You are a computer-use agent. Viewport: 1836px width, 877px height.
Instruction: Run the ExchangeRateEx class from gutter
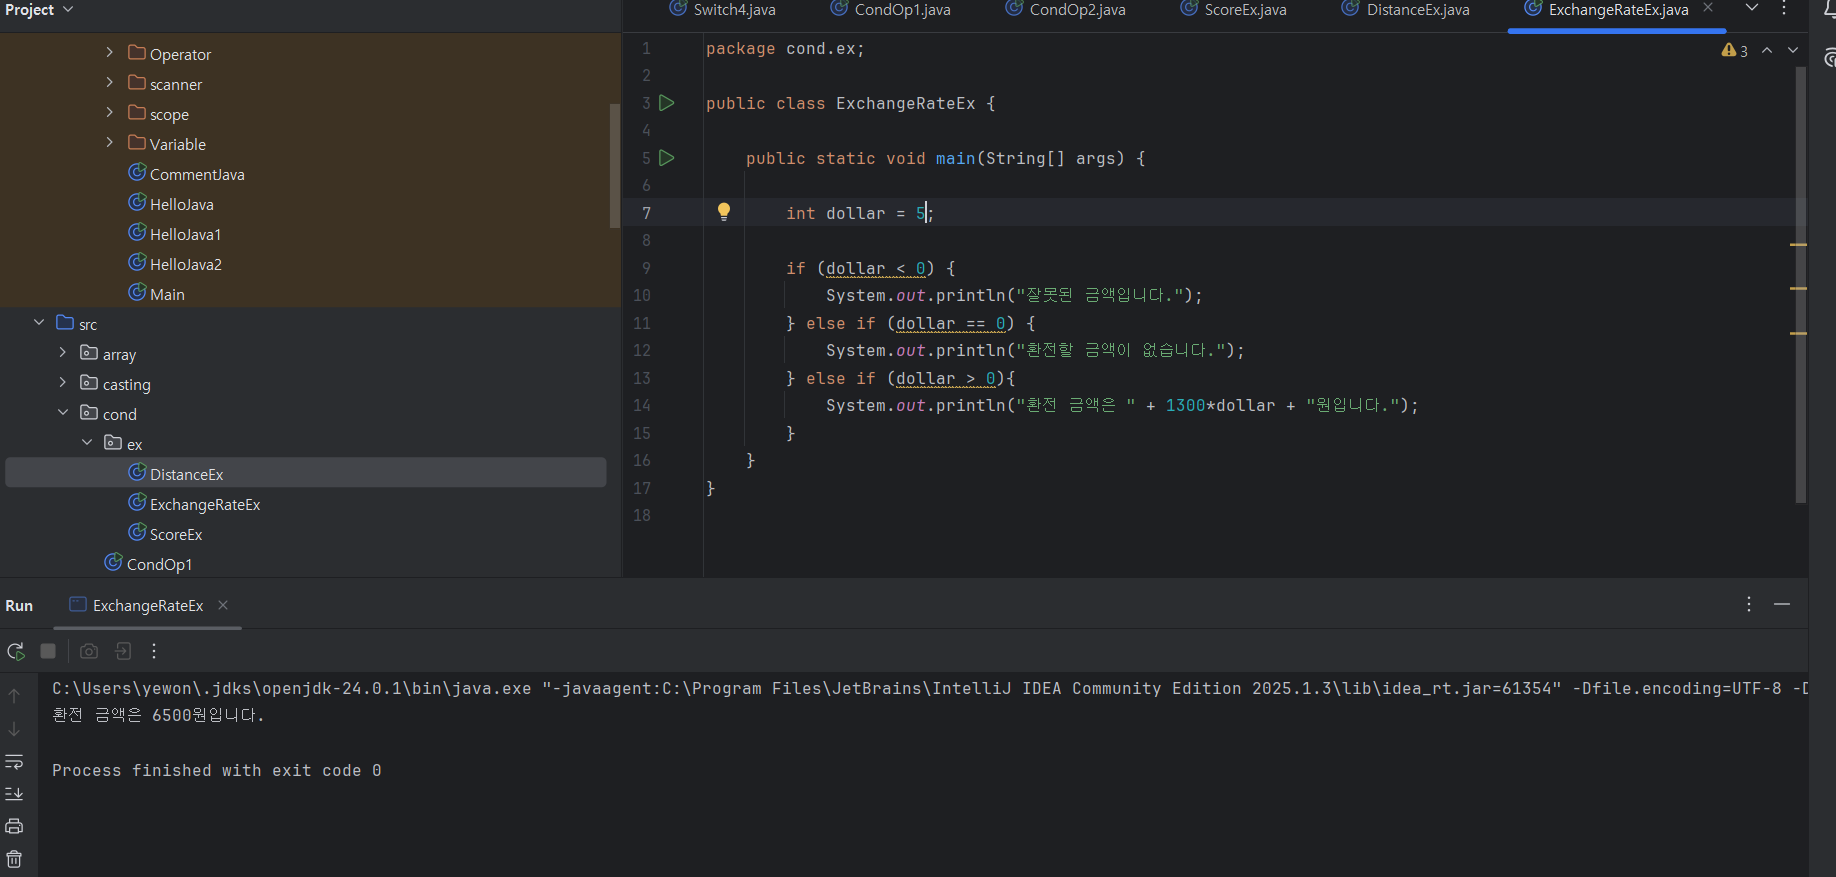tap(667, 103)
